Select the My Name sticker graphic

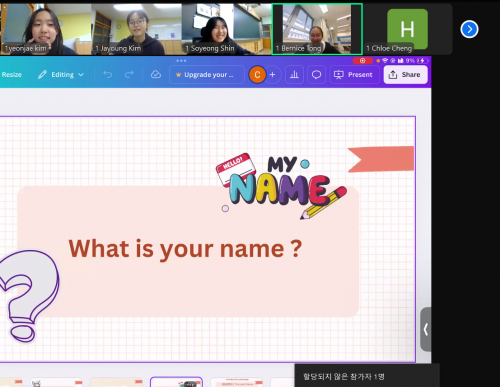point(282,186)
